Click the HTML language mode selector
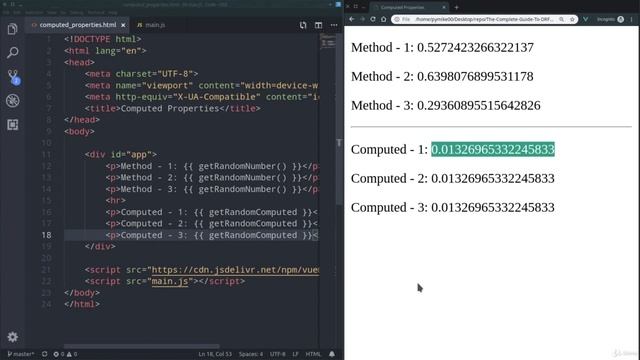Screen dimensions: 640x360 tap(313, 354)
